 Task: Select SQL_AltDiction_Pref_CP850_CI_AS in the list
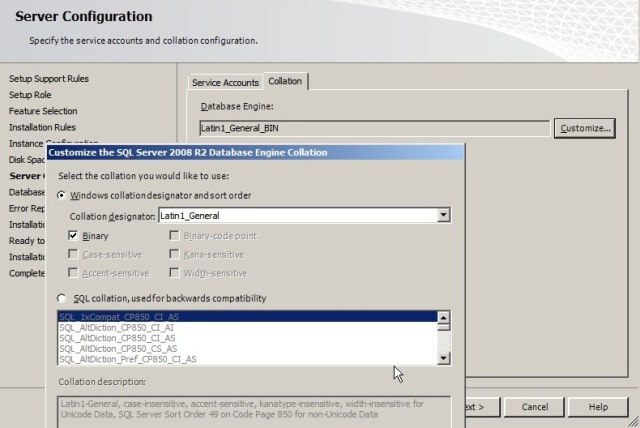(247, 359)
